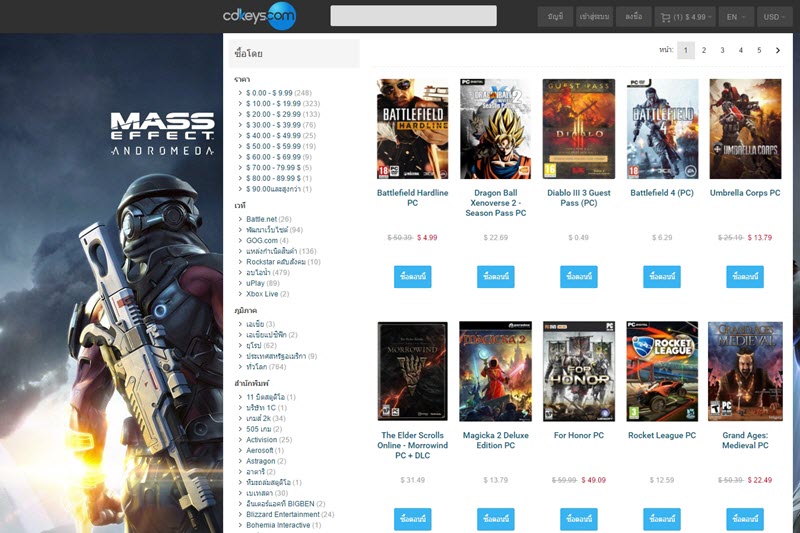The image size is (800, 533).
Task: Open the Rocket League cover art
Action: click(662, 370)
